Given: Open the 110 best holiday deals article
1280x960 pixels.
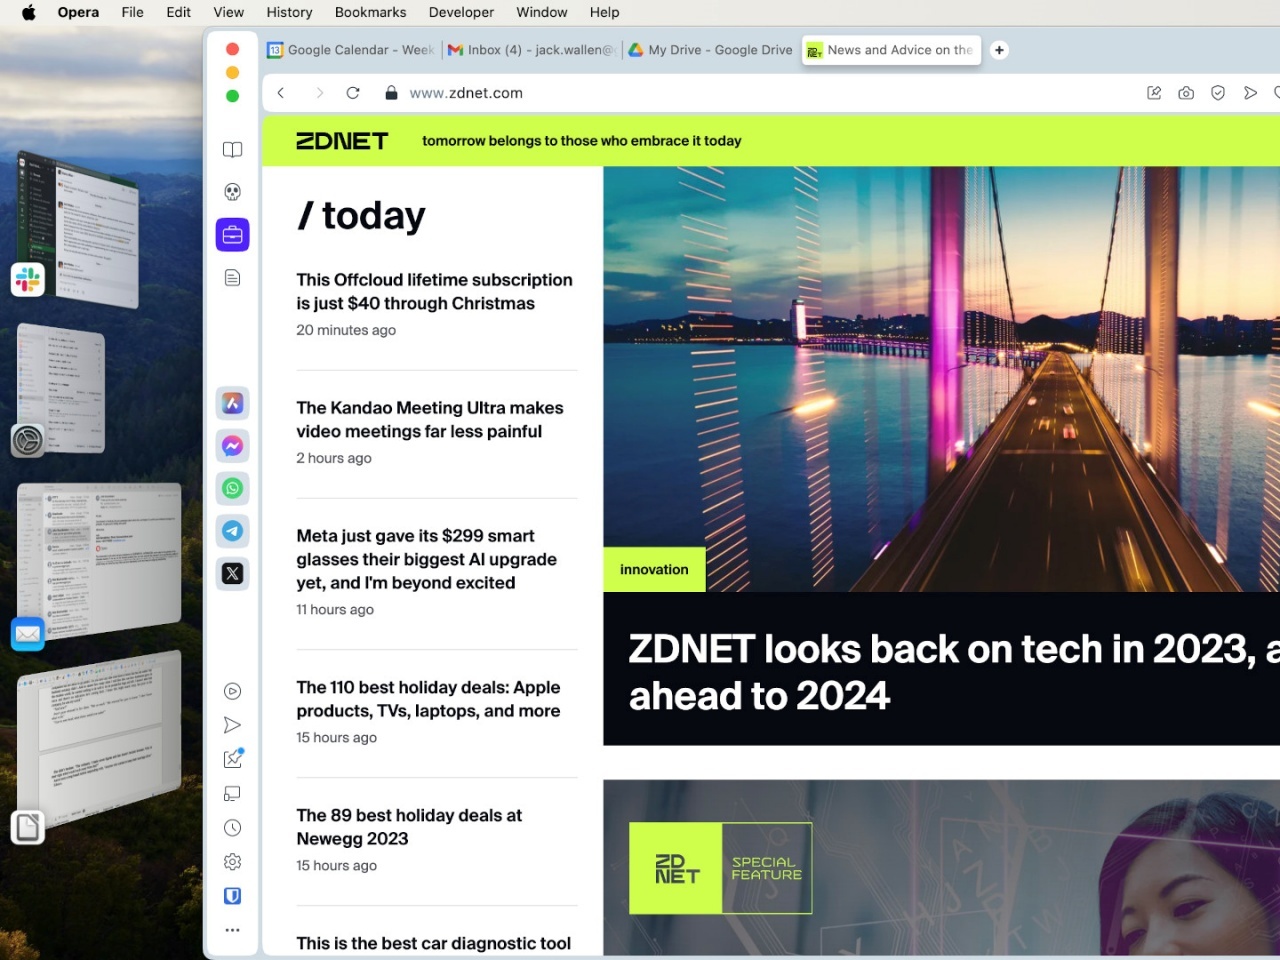Looking at the screenshot, I should 428,699.
